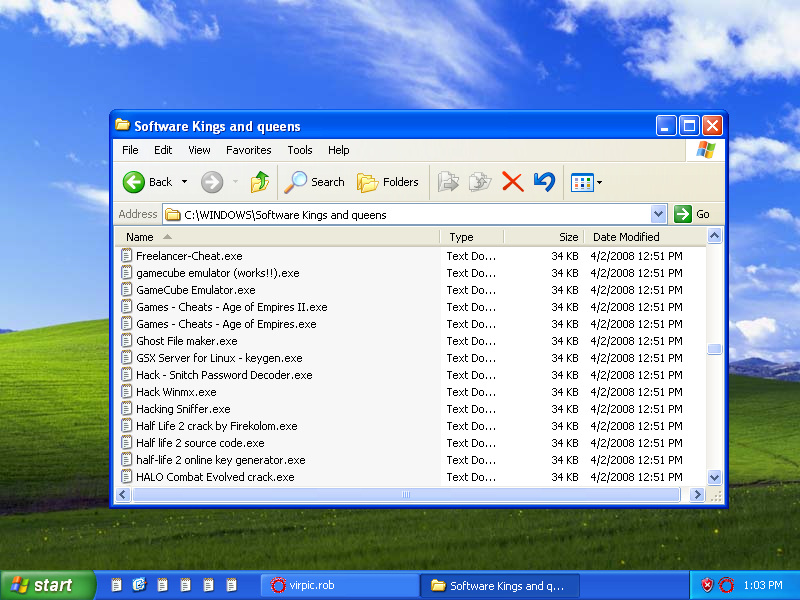
Task: Click the folder icon in the title bar
Action: [122, 125]
